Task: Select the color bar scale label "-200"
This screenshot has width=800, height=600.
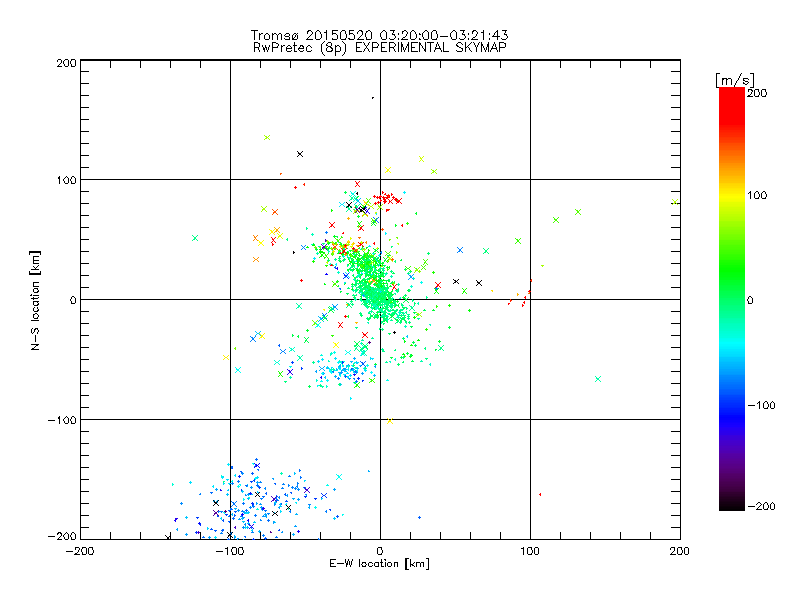Action: (762, 506)
